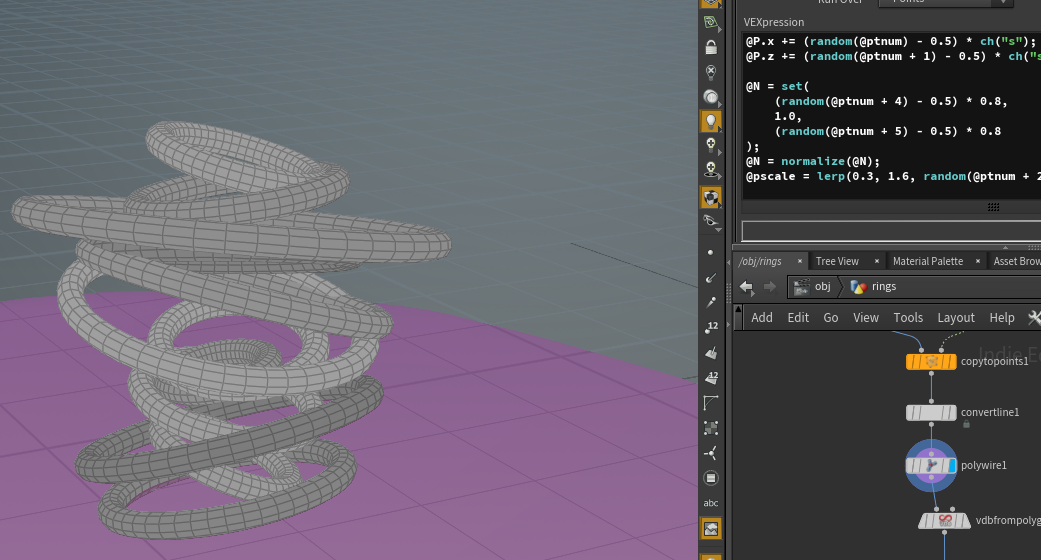Toggle the abc text display icon
This screenshot has width=1041, height=560.
point(710,503)
